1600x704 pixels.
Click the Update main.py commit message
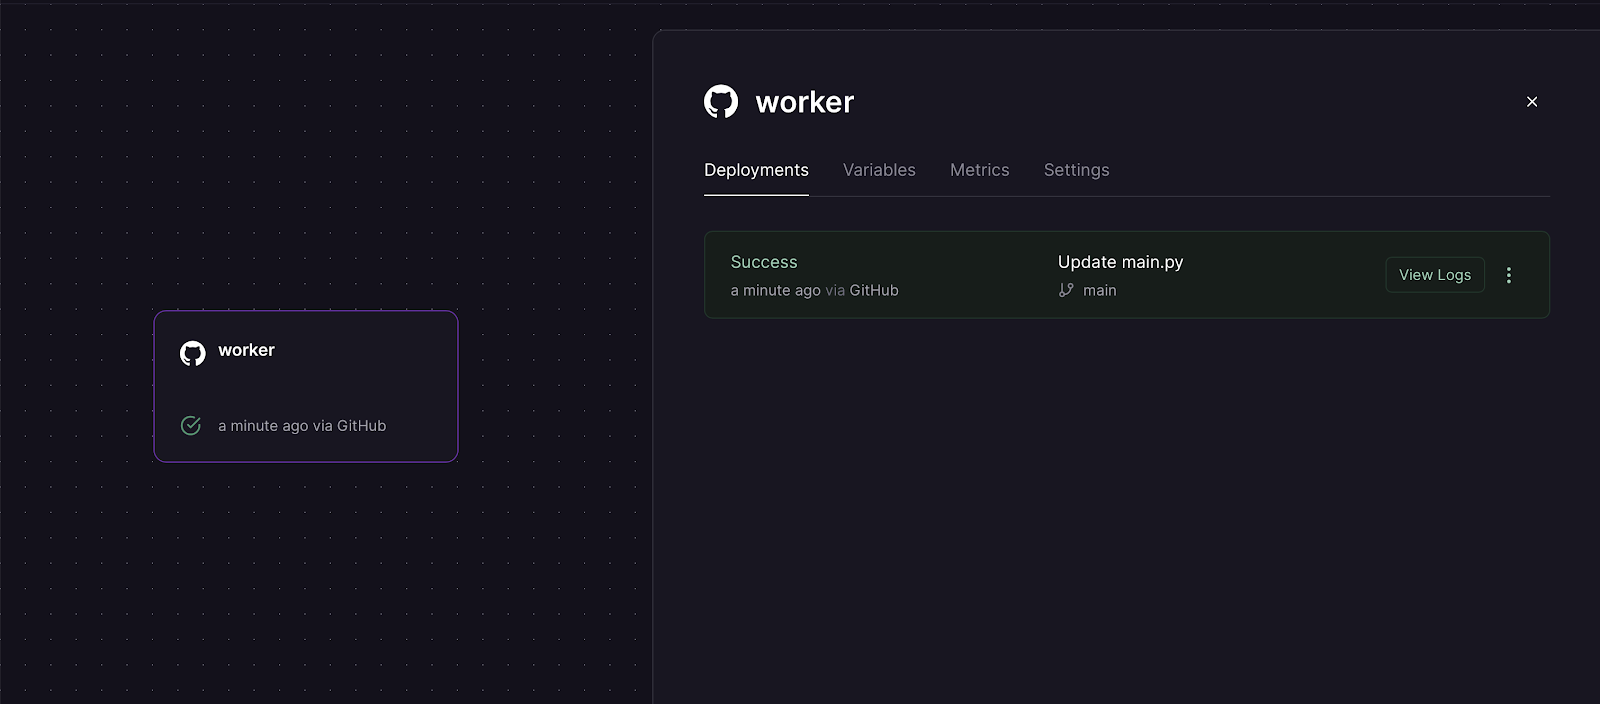tap(1120, 262)
